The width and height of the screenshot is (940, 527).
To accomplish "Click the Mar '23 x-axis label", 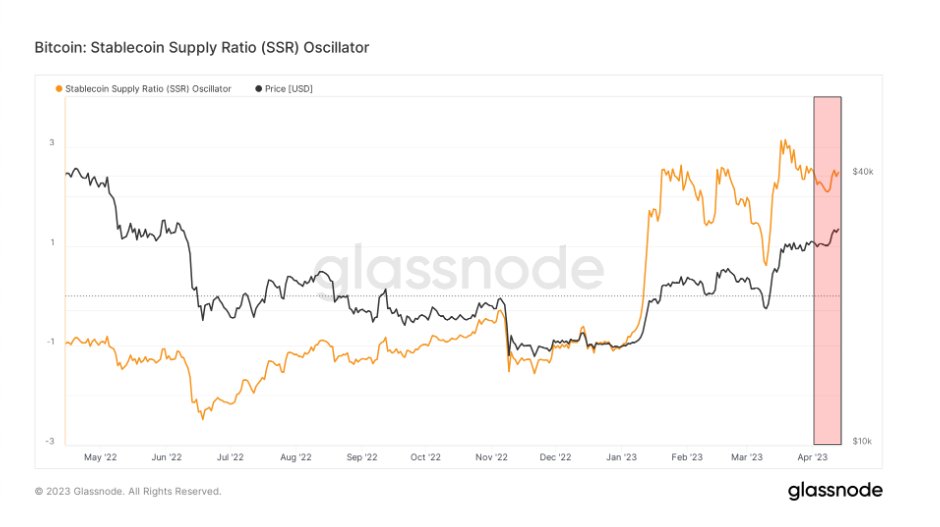I will pos(747,457).
